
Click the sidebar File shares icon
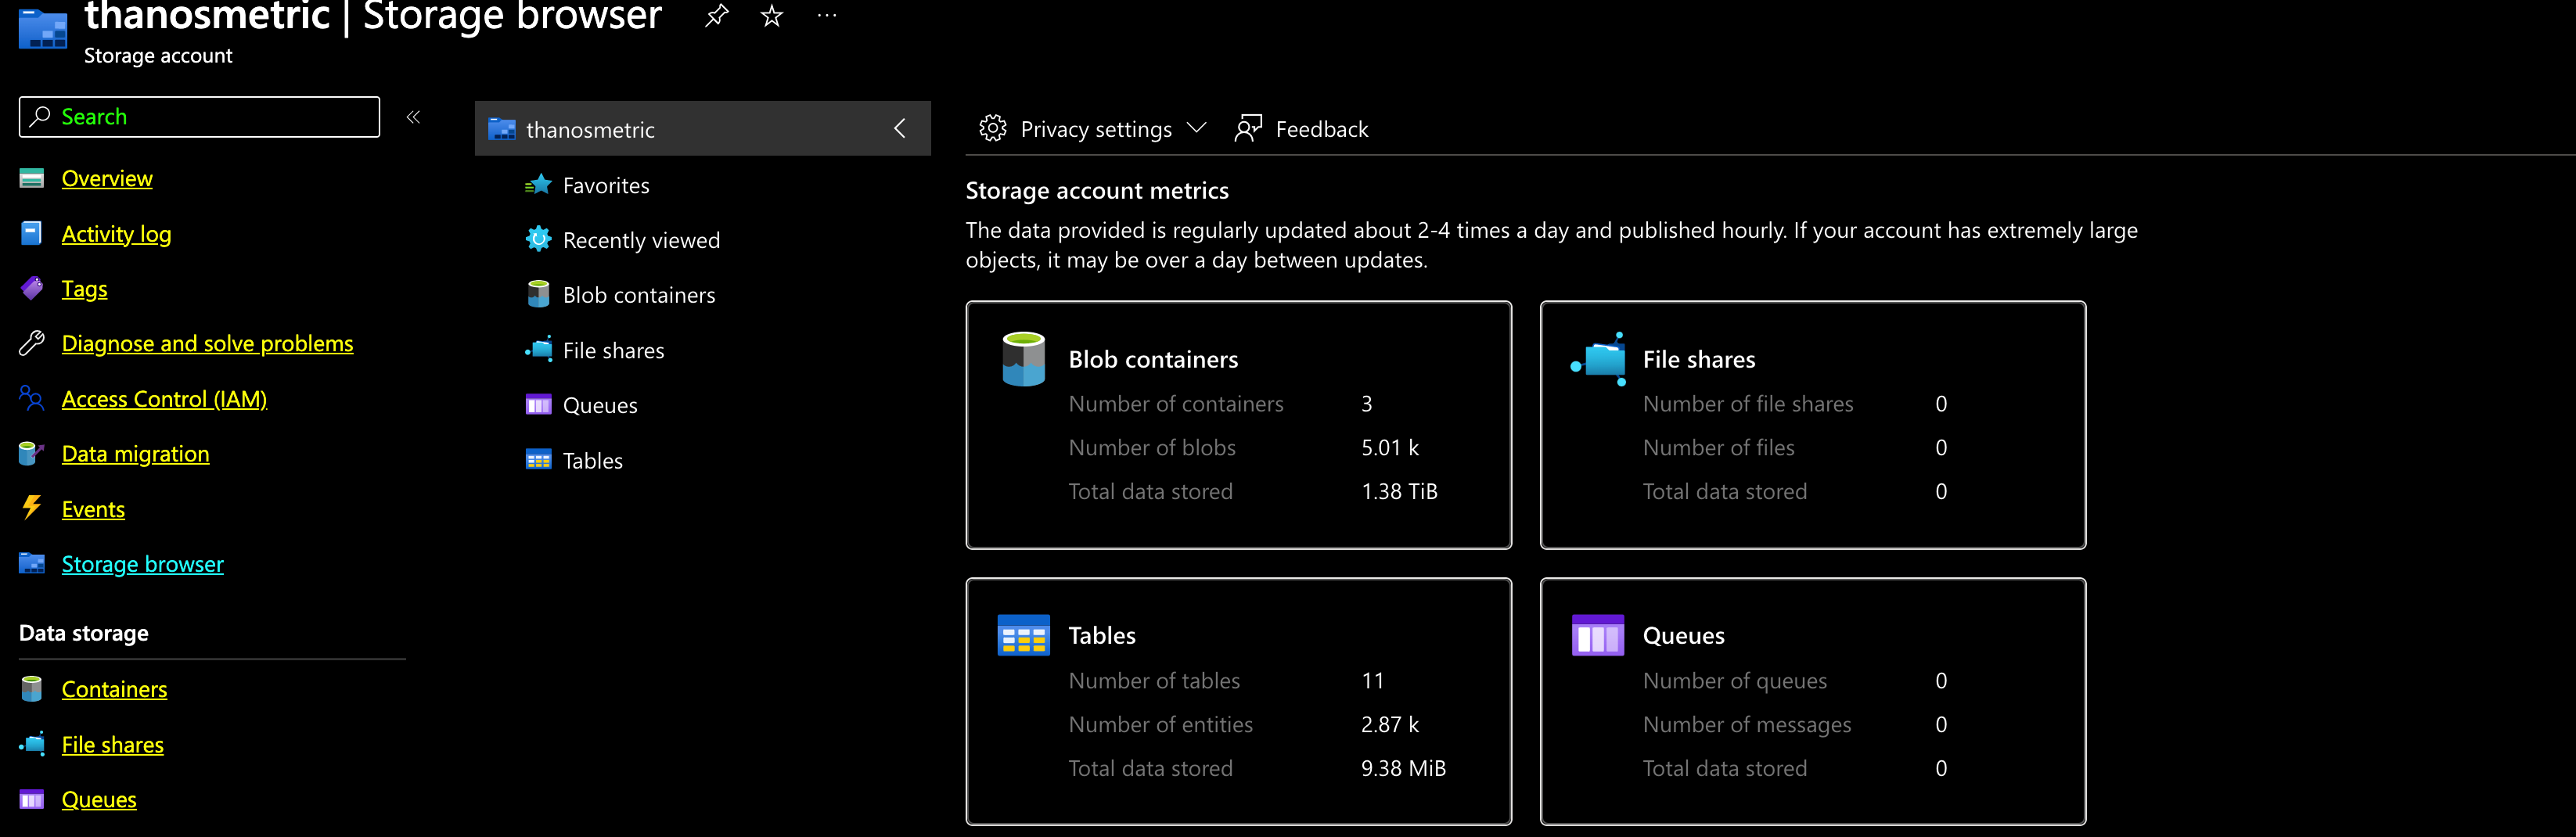(32, 744)
